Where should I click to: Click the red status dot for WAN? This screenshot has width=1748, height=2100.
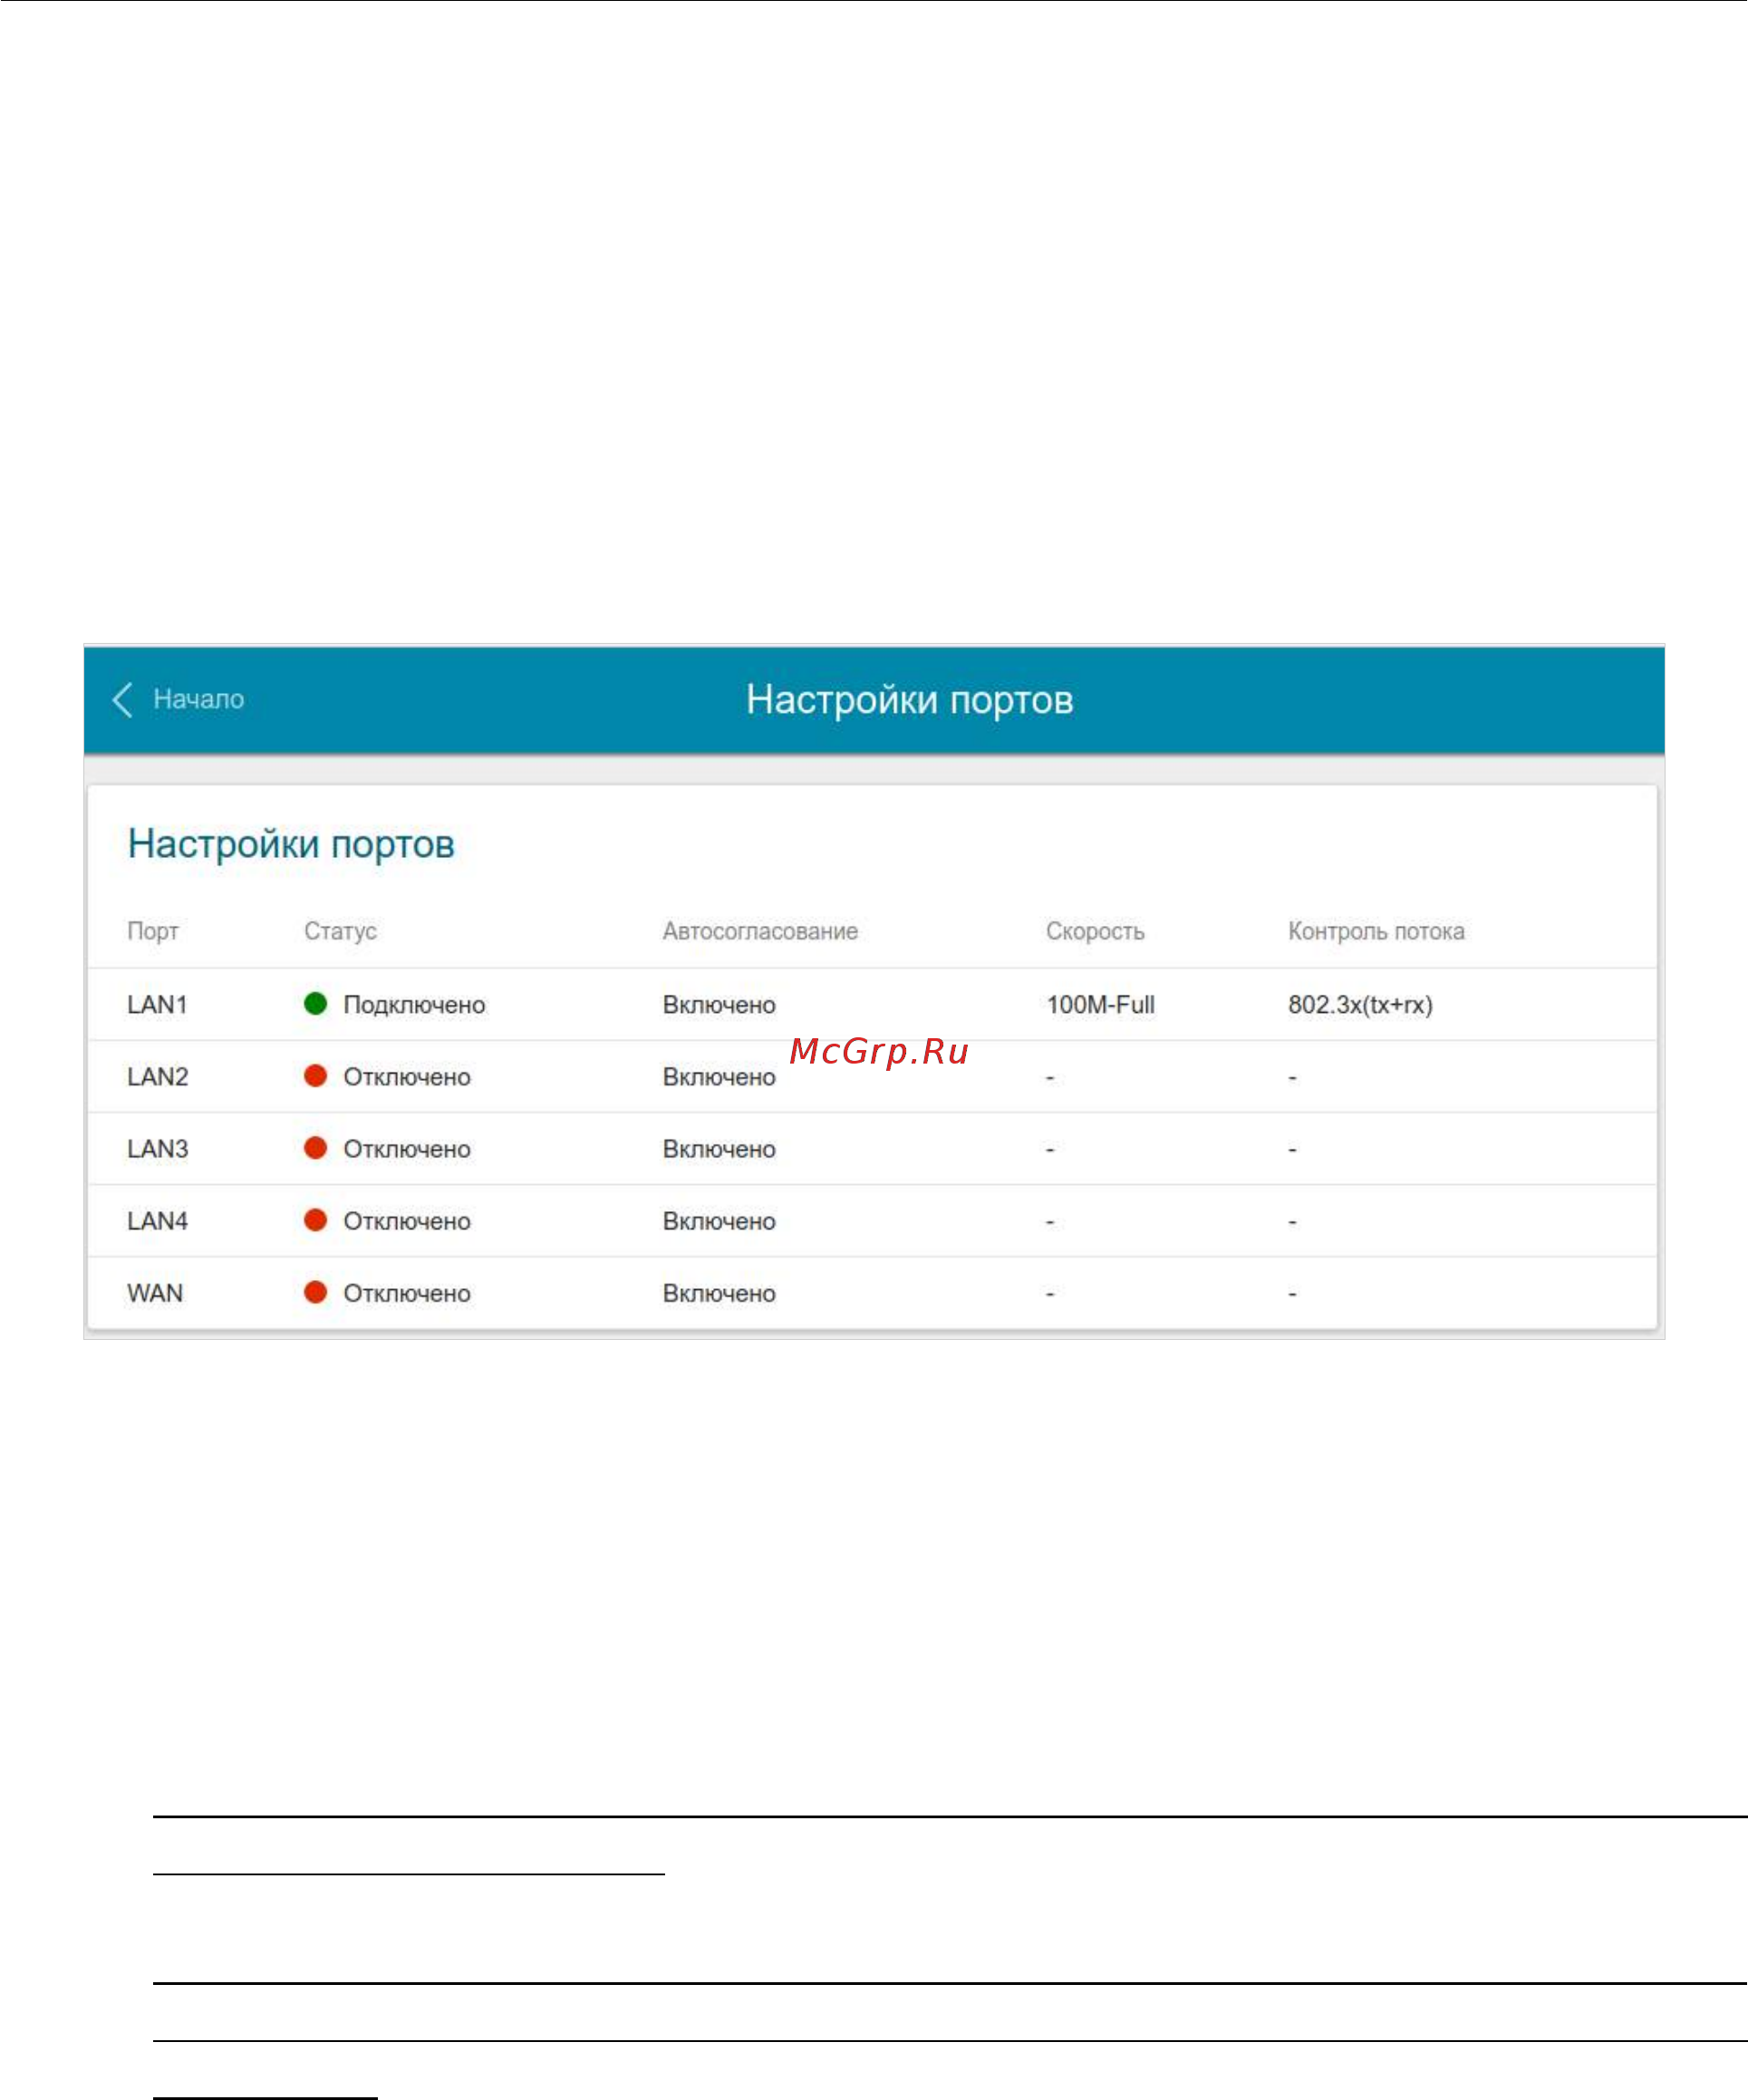315,1291
